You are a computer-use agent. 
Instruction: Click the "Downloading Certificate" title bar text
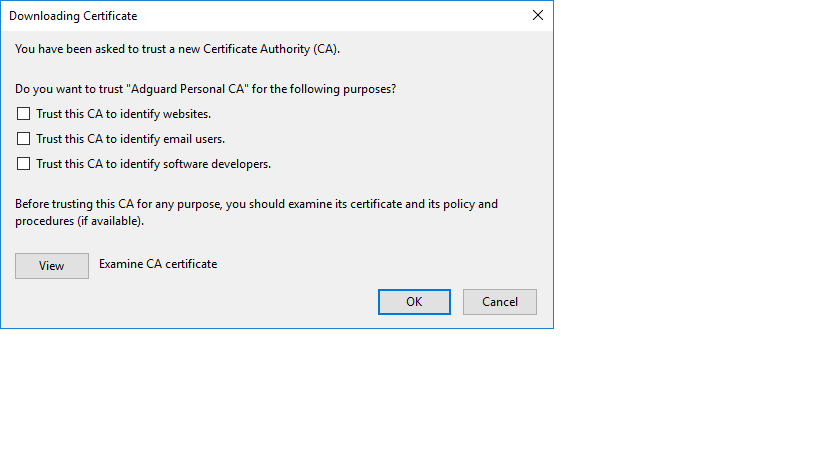(x=73, y=16)
